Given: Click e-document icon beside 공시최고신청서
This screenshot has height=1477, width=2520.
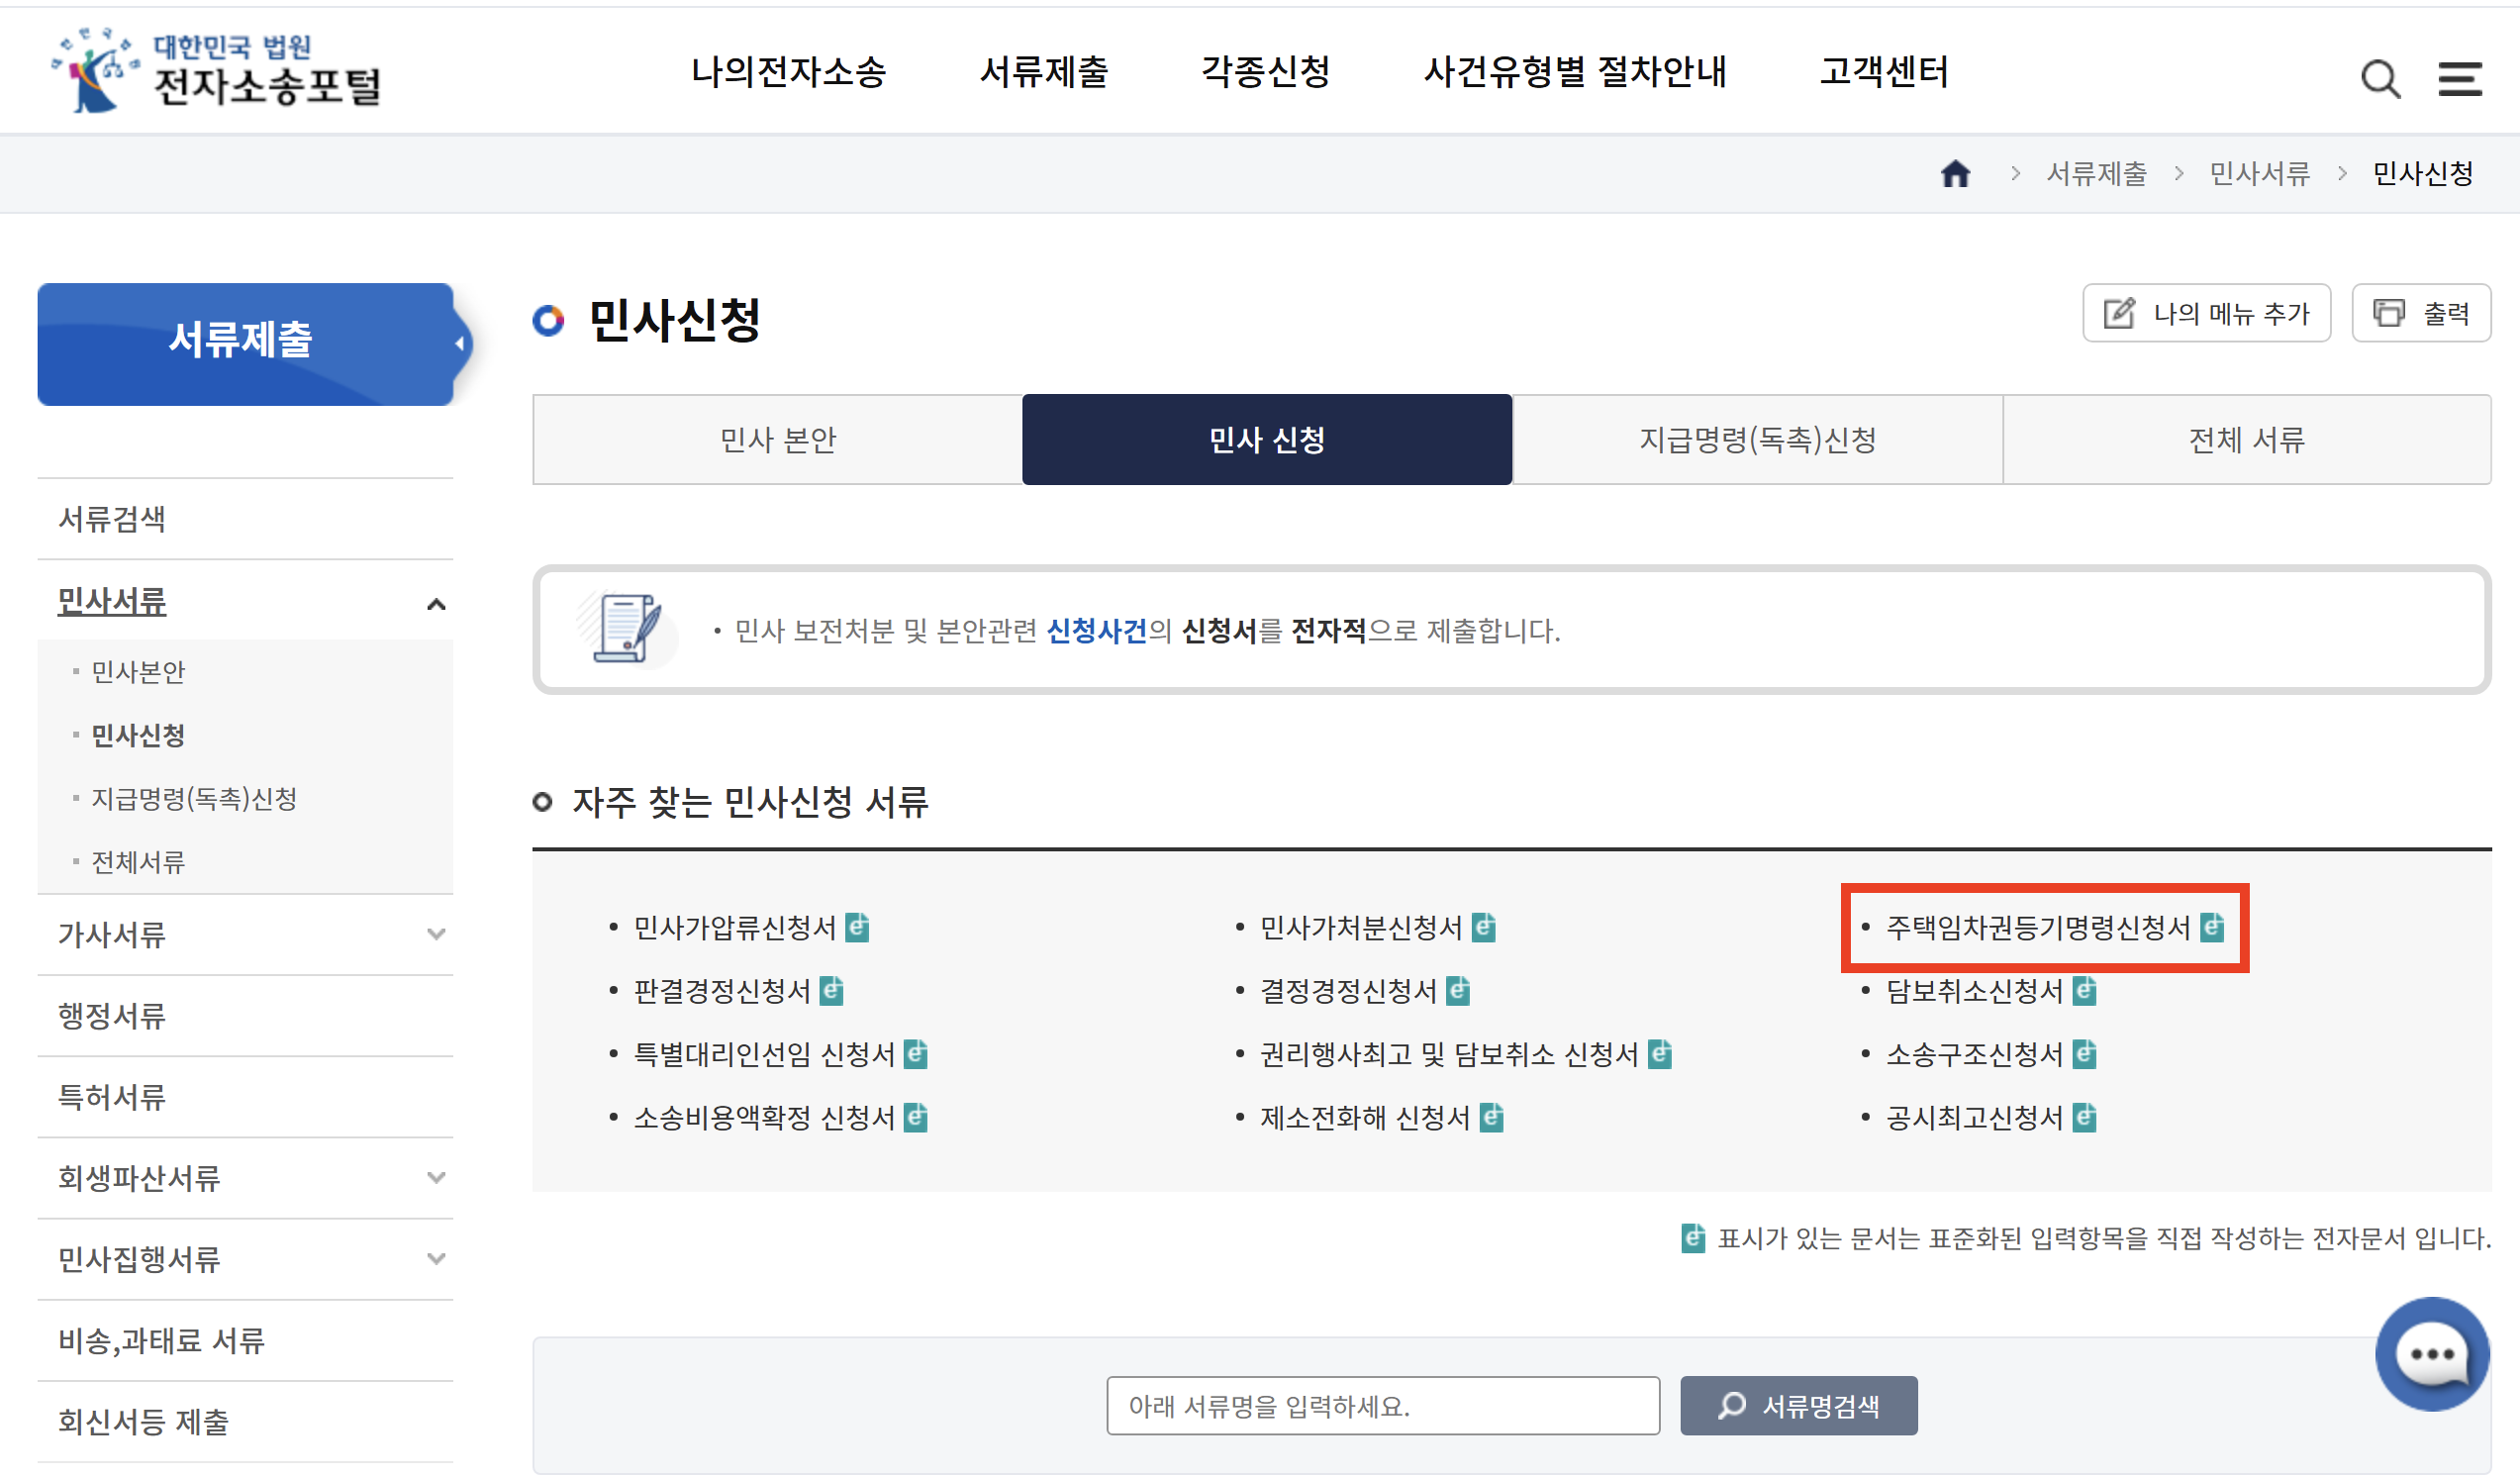Looking at the screenshot, I should coord(2084,1117).
